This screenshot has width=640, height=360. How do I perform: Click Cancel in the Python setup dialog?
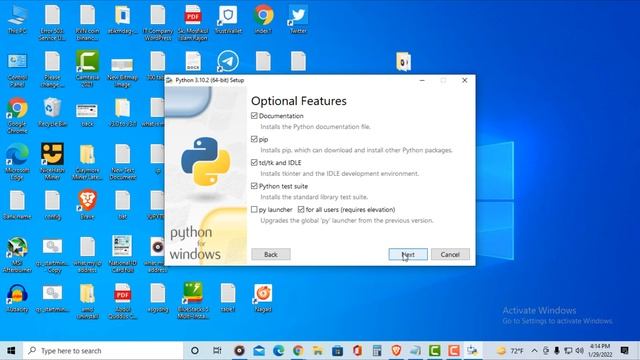point(450,254)
